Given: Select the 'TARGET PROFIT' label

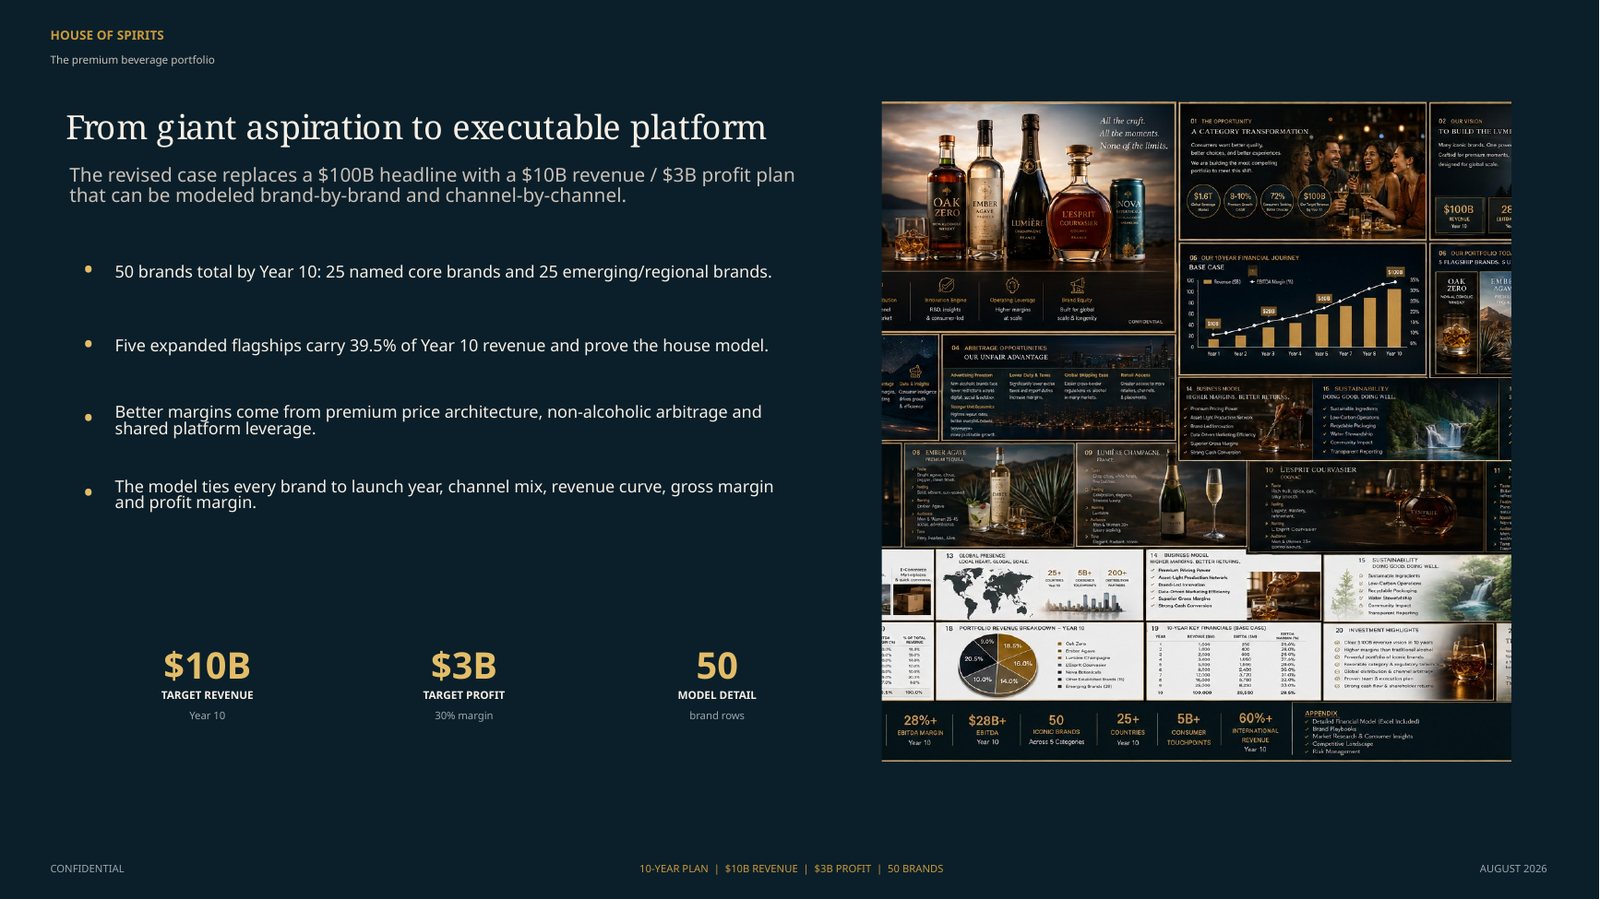Looking at the screenshot, I should pyautogui.click(x=463, y=695).
